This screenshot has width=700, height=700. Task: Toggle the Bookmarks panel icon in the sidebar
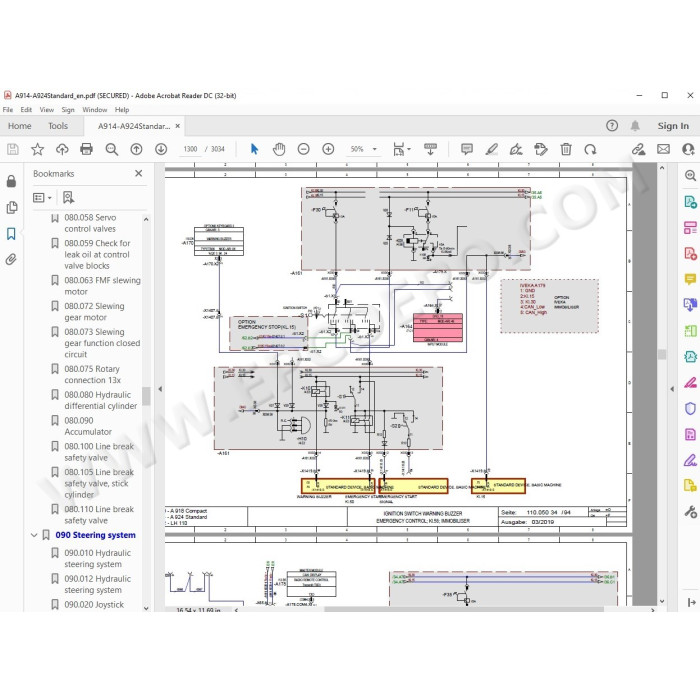pos(11,233)
